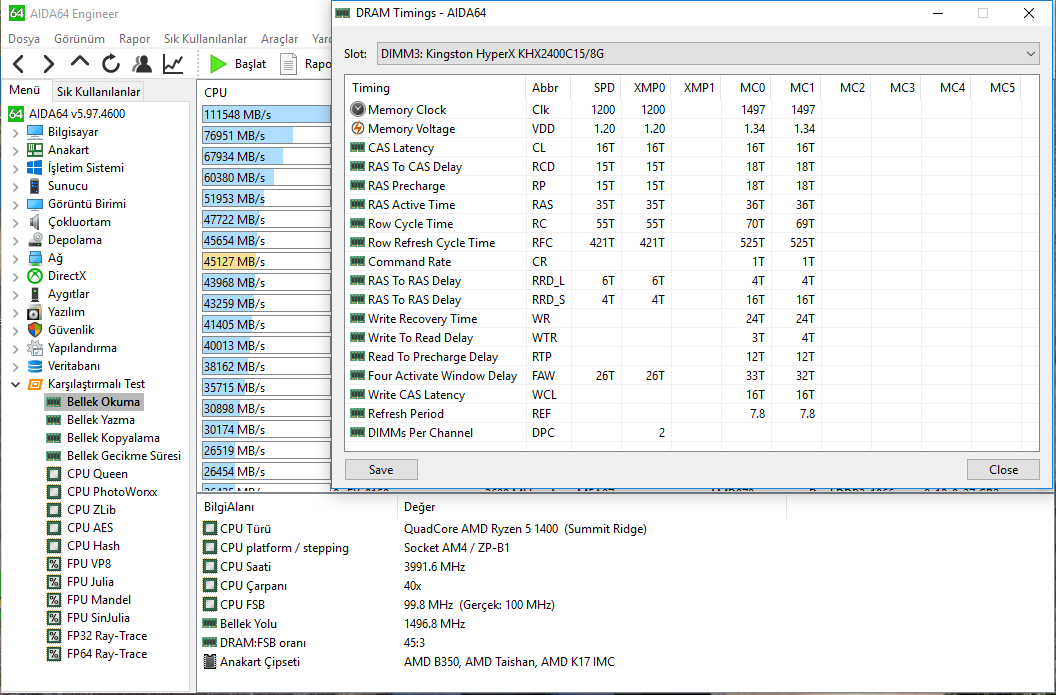Select the Command Rate row

(x=692, y=261)
